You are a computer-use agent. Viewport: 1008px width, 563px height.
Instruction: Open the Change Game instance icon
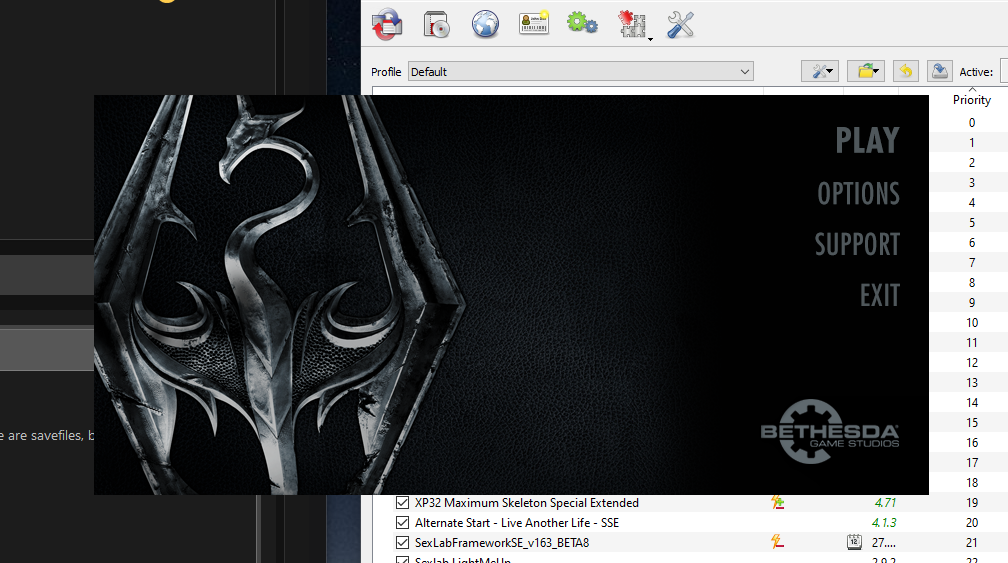coord(387,24)
